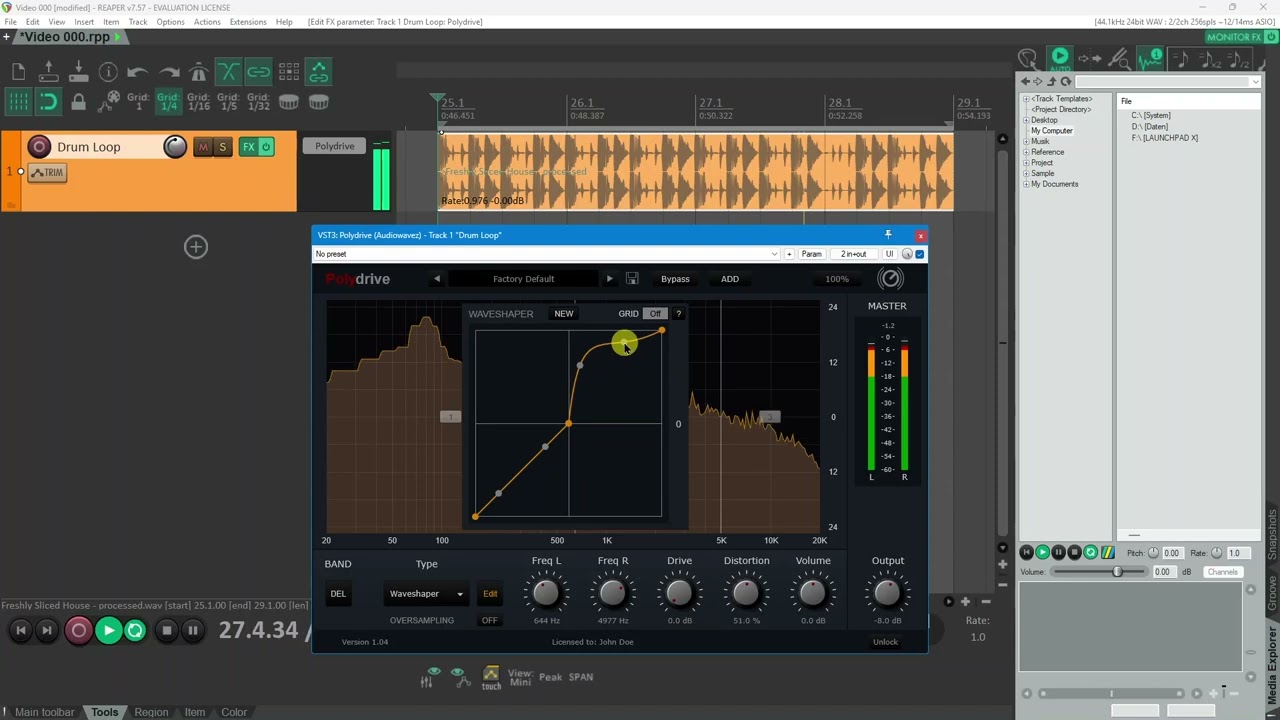Toggle the locking padlock icon
The image size is (1280, 720).
click(x=78, y=101)
